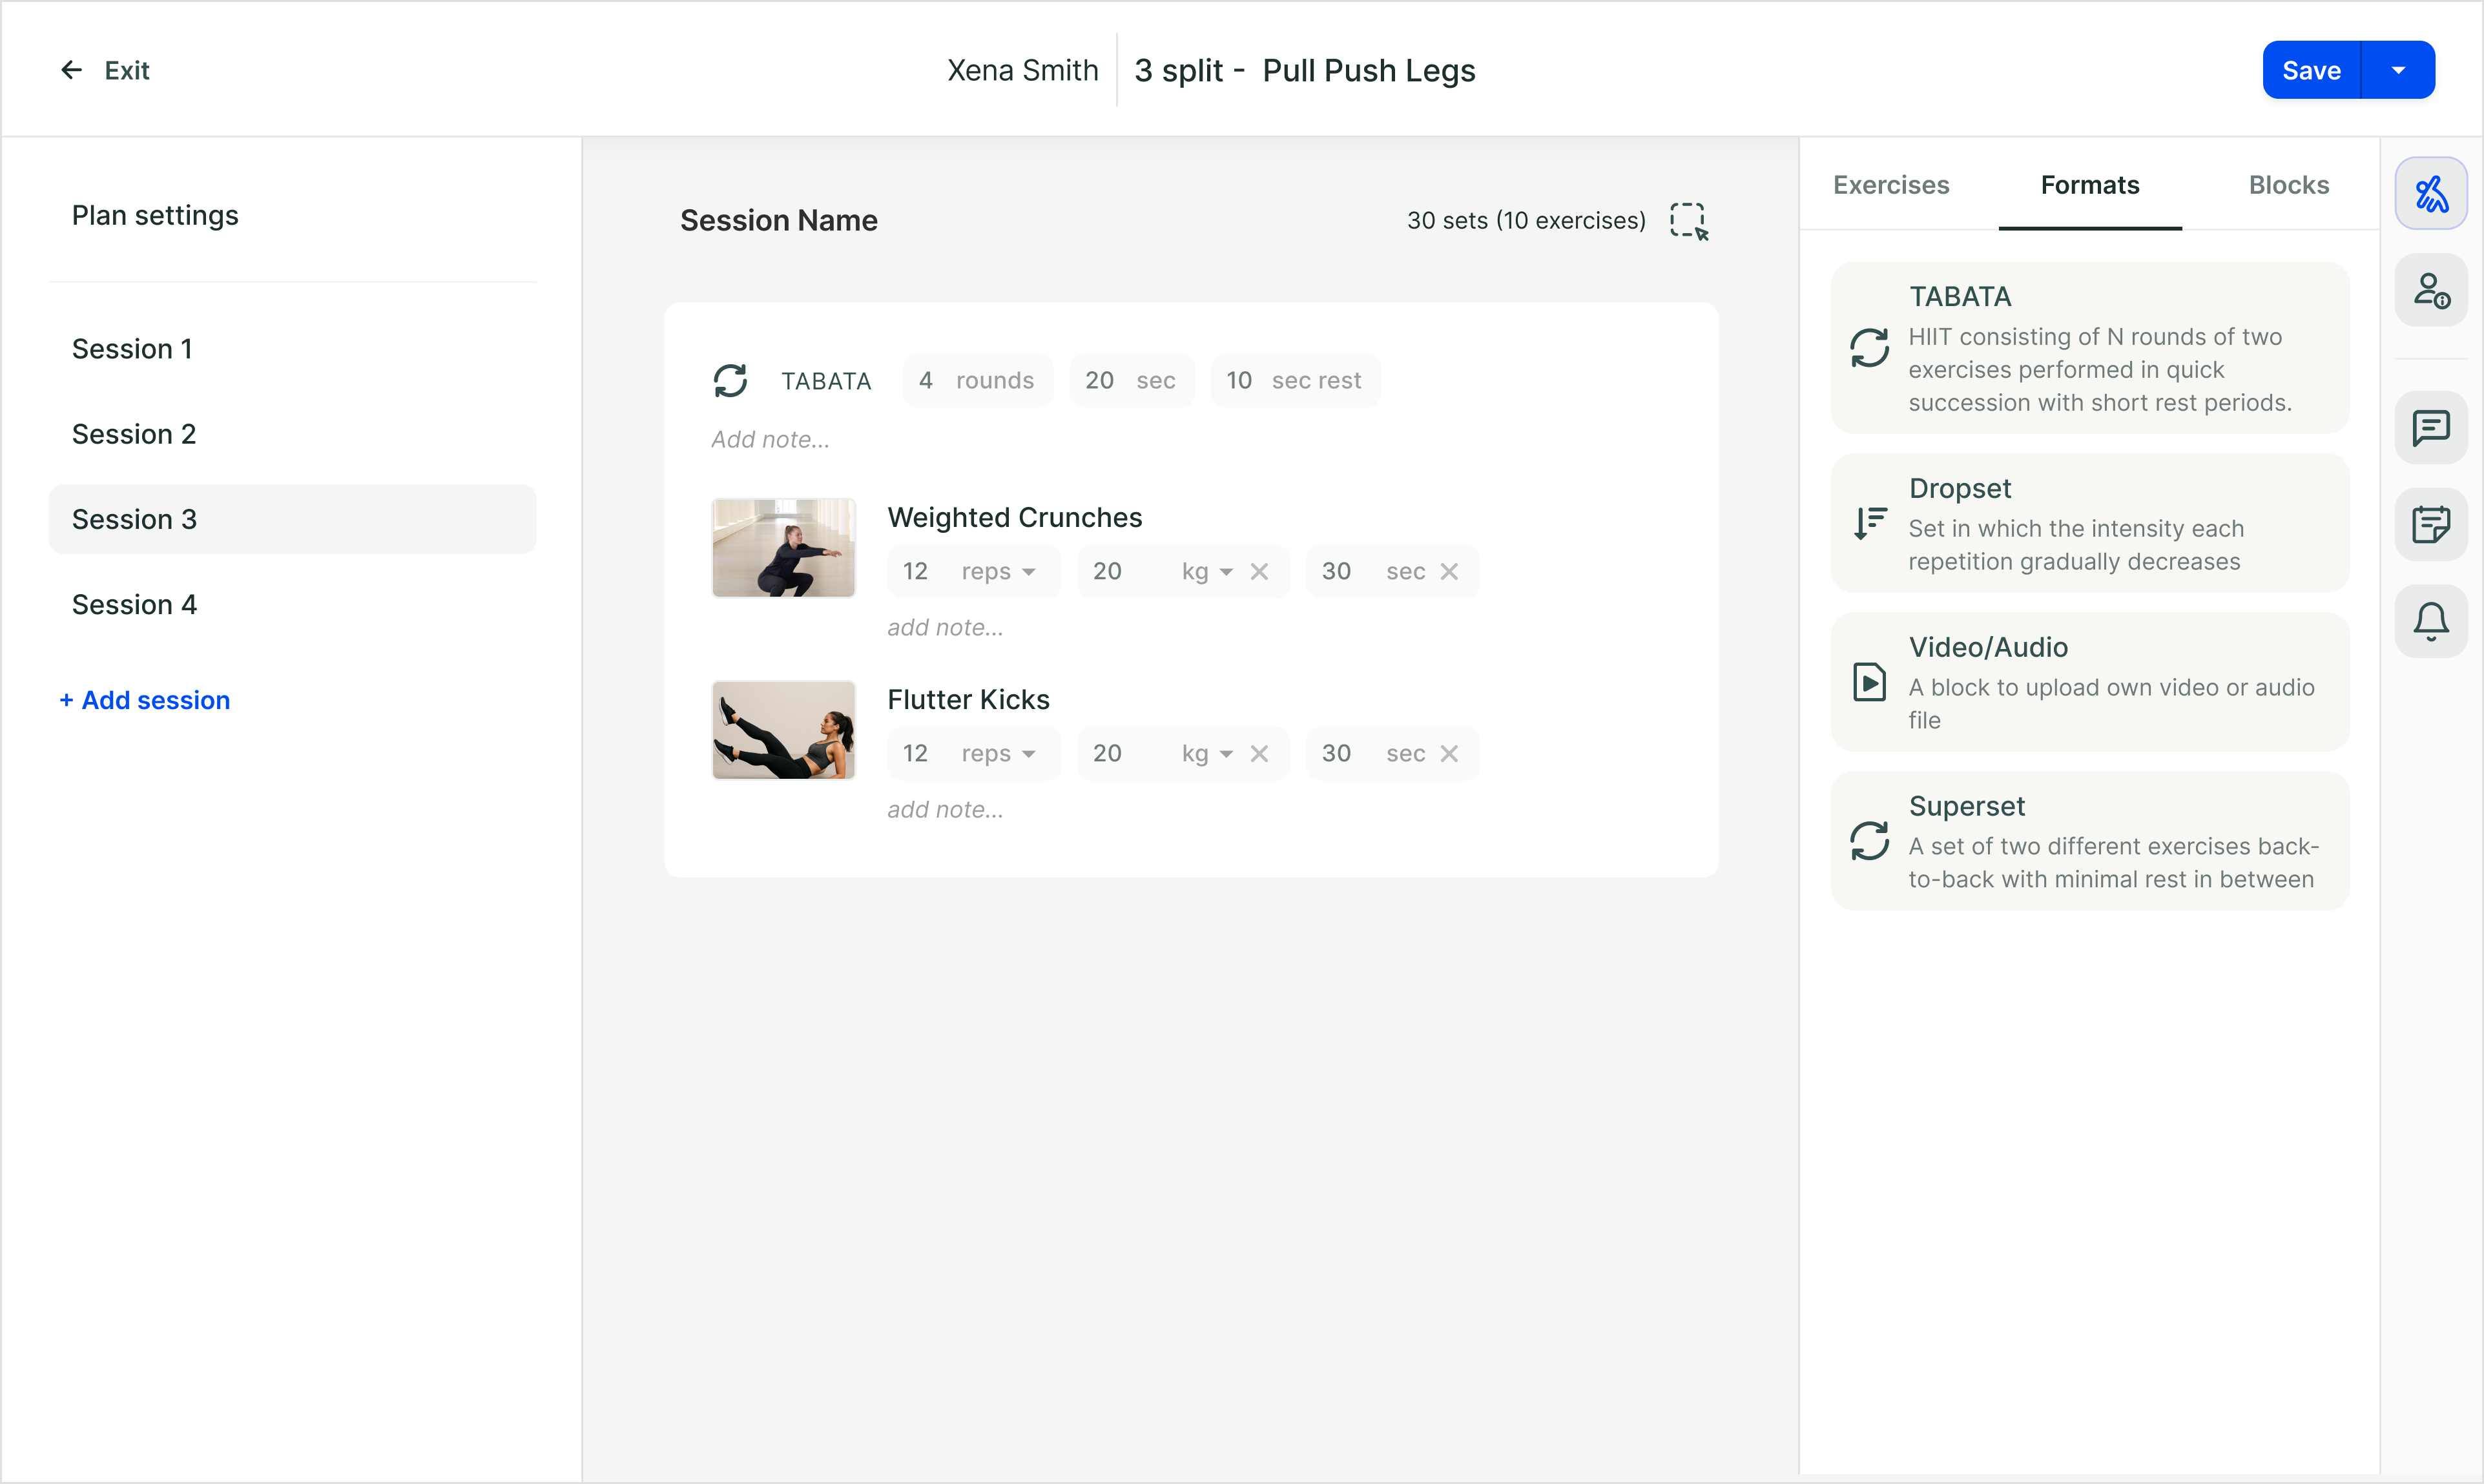
Task: Open the workout builder sidebar icon
Action: click(x=2431, y=193)
